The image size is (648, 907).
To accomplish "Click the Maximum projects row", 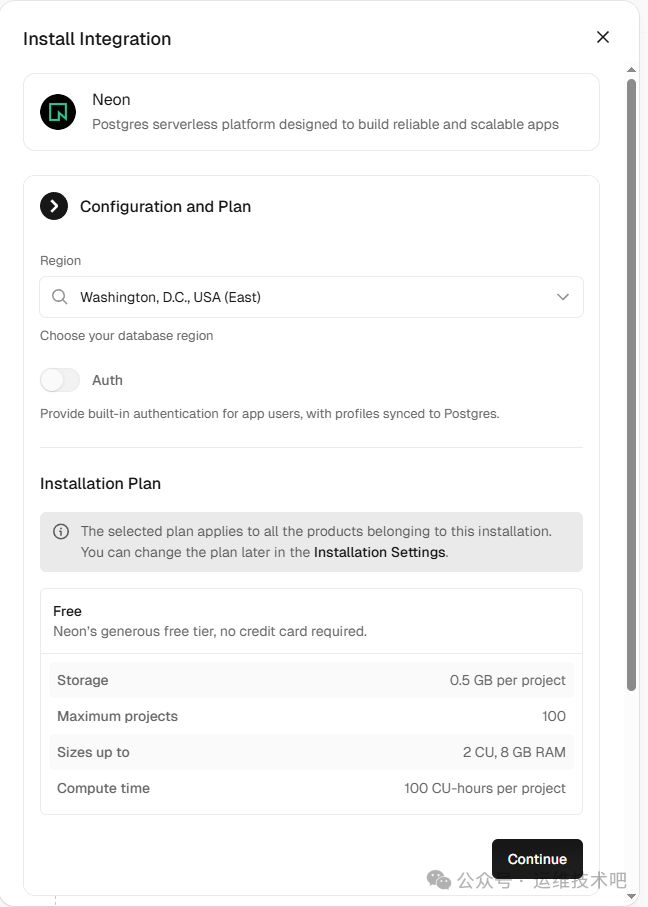I will pos(311,716).
